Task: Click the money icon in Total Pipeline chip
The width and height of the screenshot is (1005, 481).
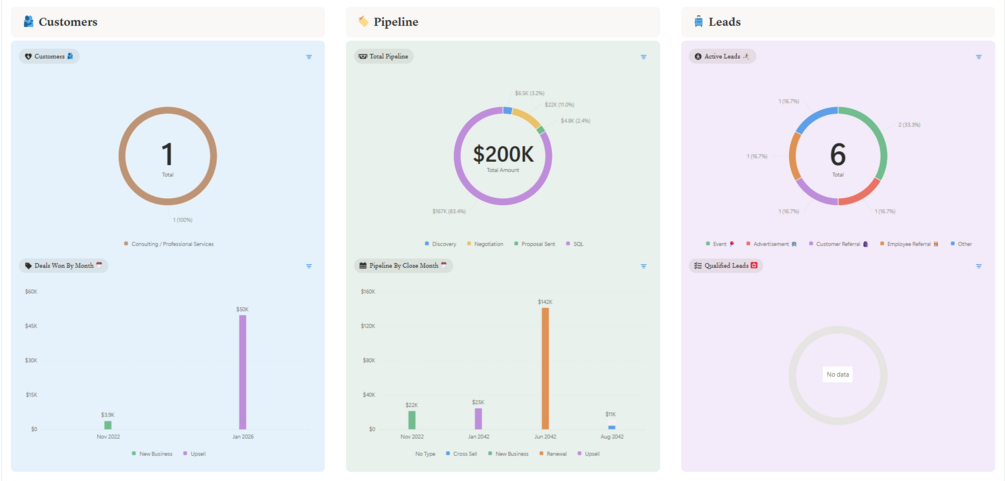Action: point(363,56)
